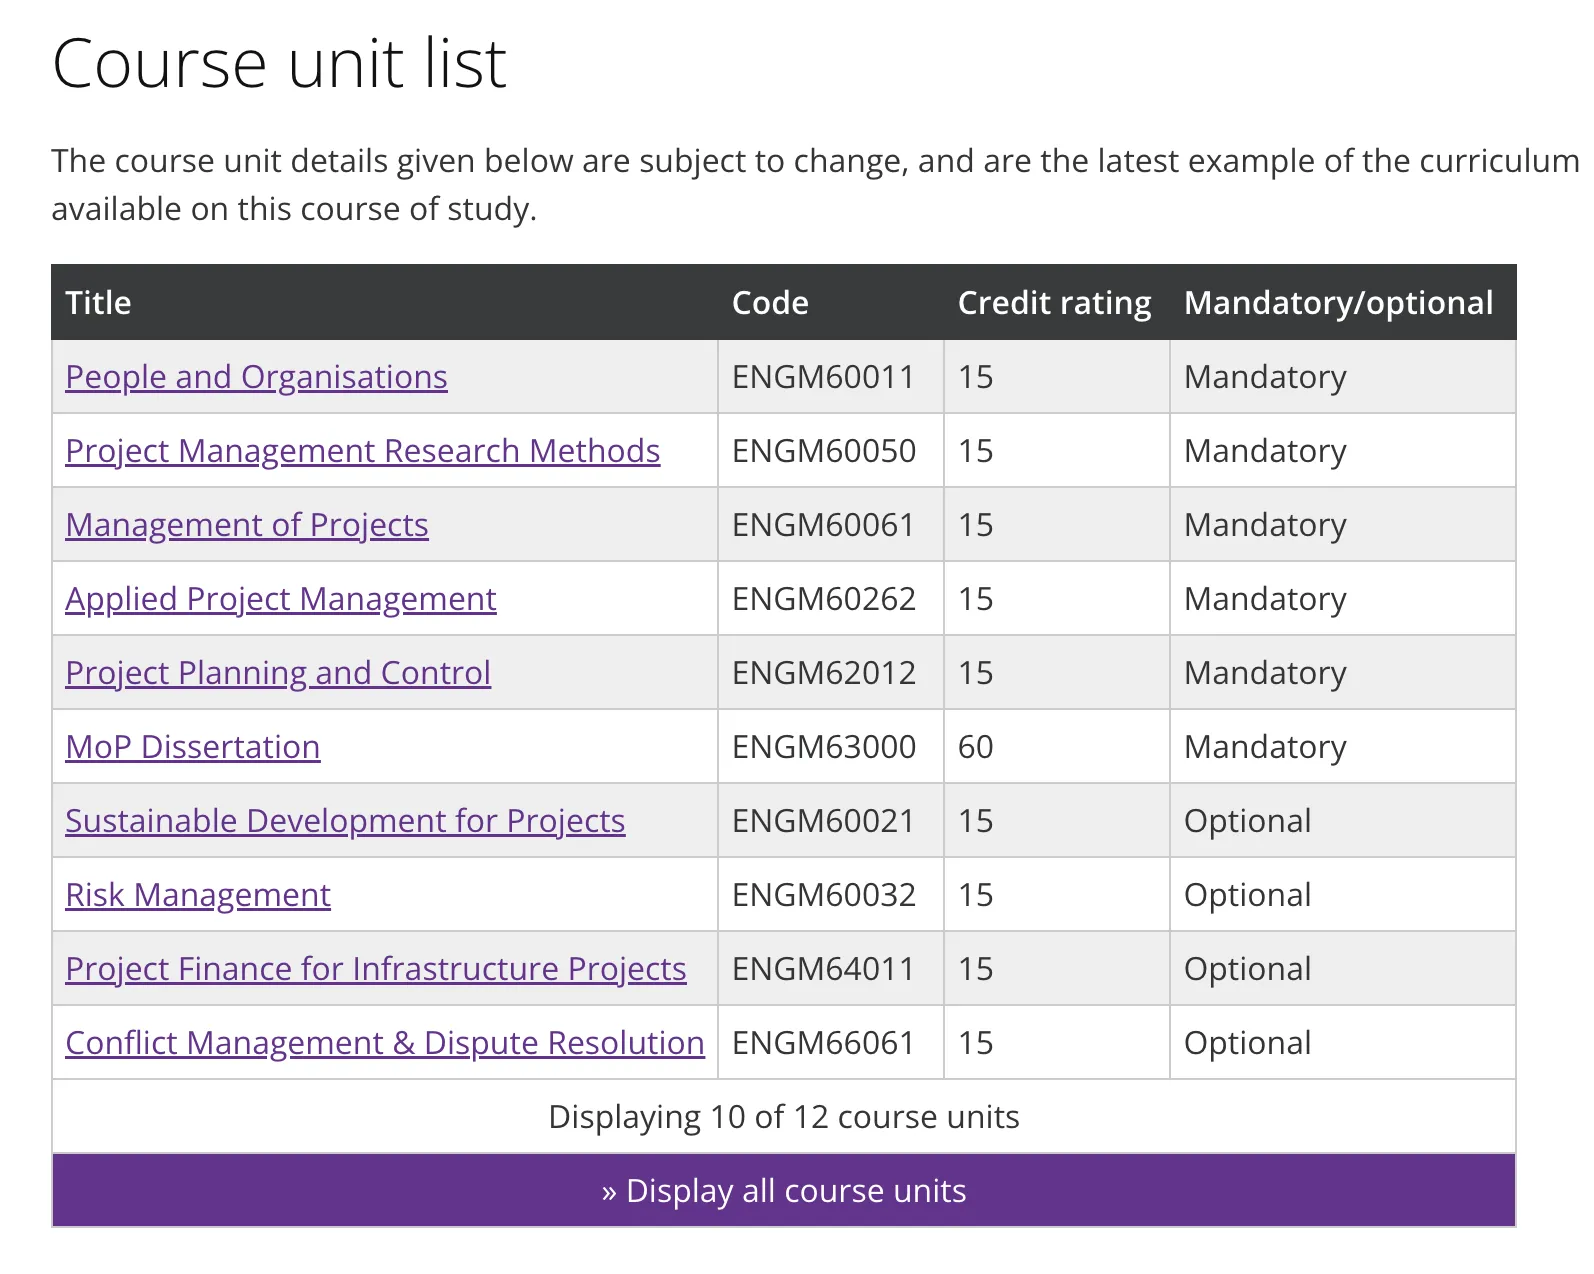Image resolution: width=1594 pixels, height=1274 pixels.
Task: Open Conflict Management & Dispute Resolution link
Action: tap(384, 1043)
